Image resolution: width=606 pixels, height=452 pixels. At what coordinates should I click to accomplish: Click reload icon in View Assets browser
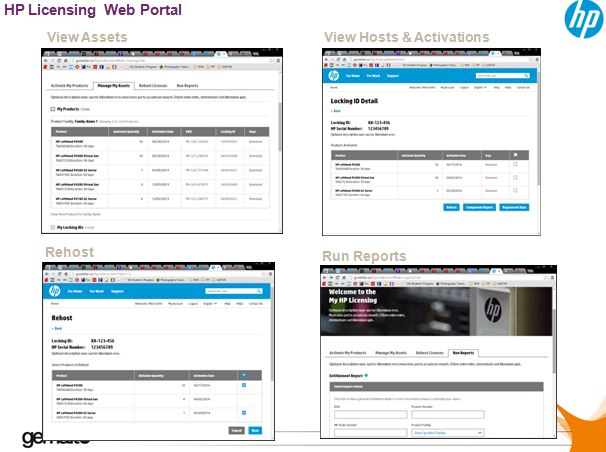point(59,61)
